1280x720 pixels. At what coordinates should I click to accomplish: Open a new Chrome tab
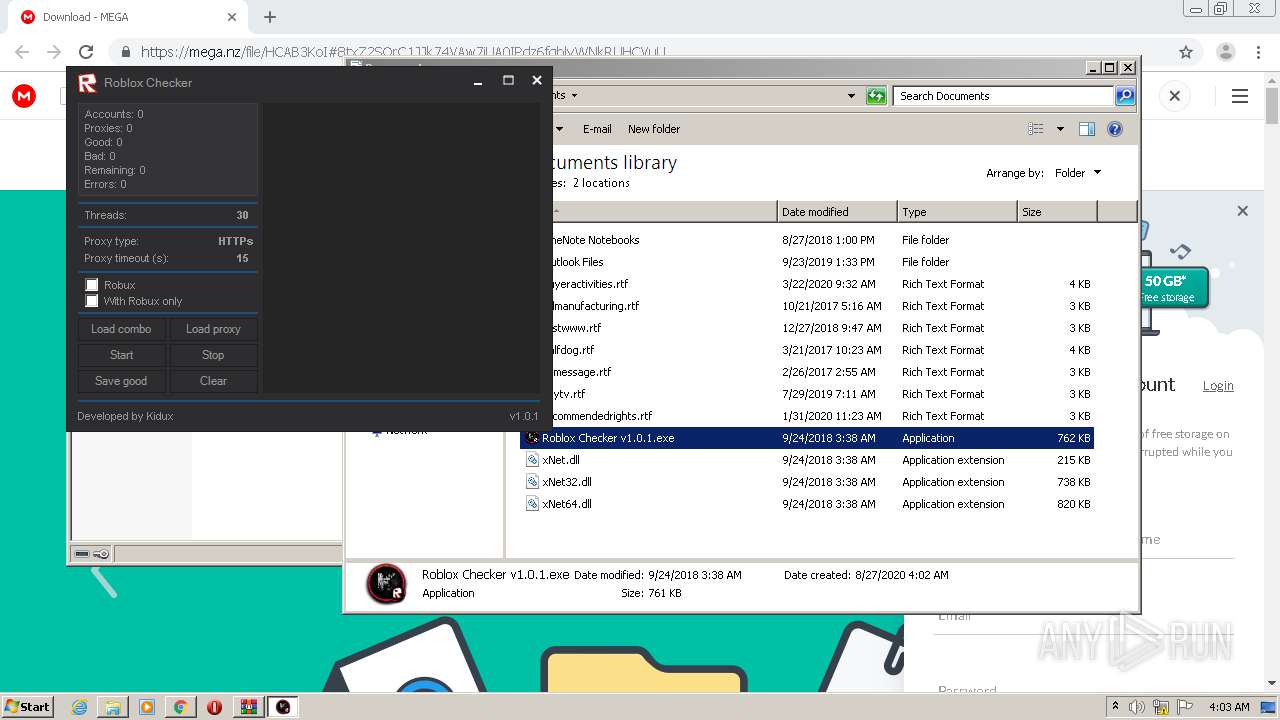[x=270, y=17]
